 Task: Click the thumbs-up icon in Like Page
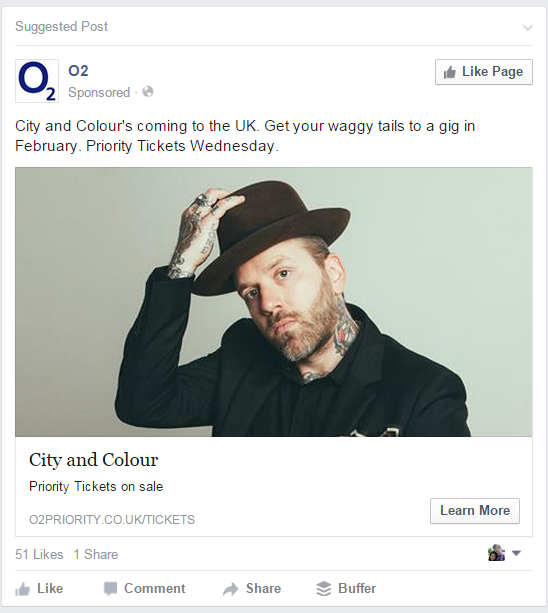tap(450, 72)
